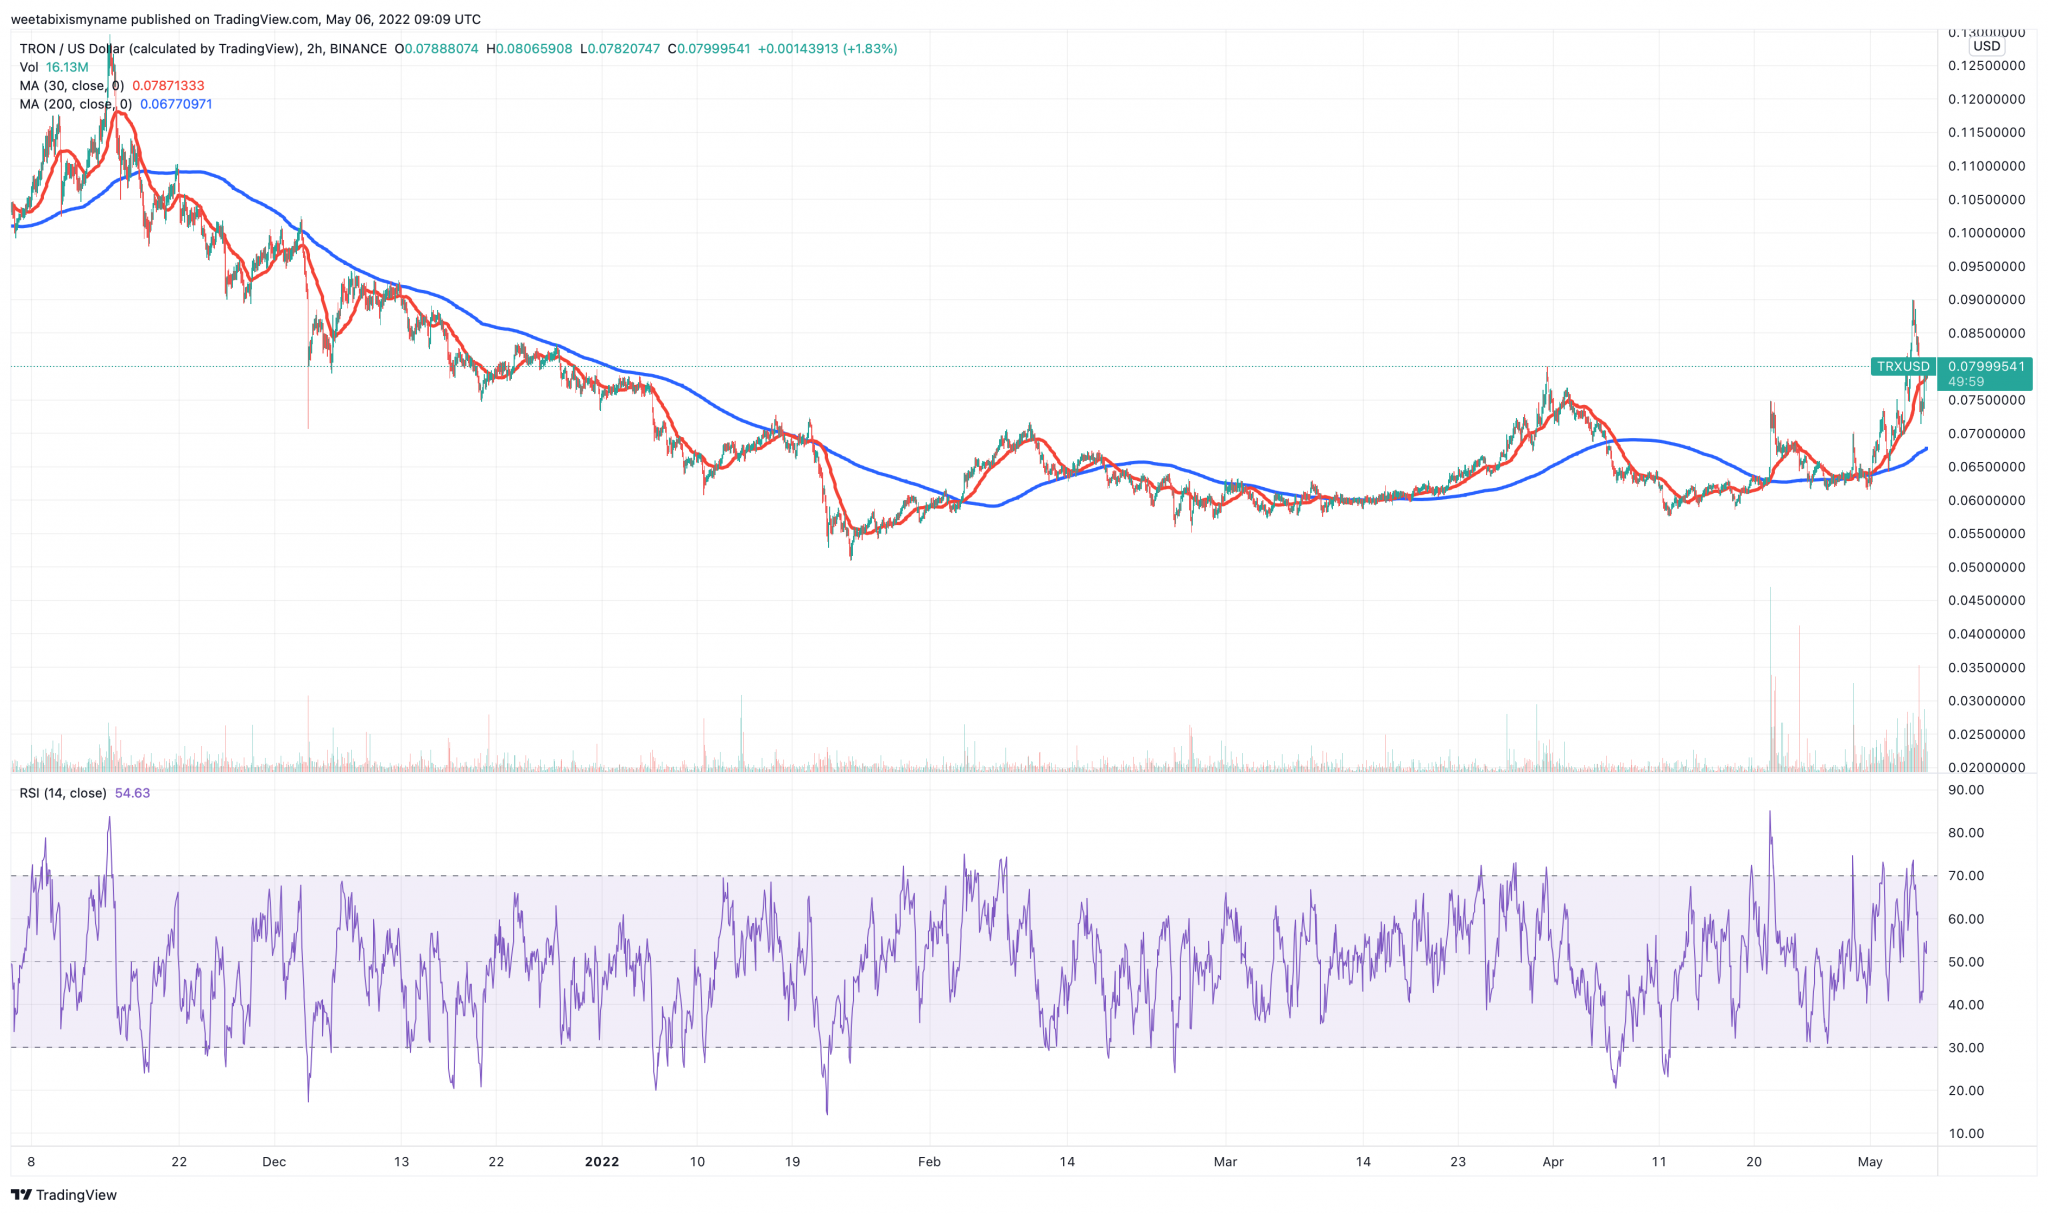Click the open value O0.07888074

[437, 49]
